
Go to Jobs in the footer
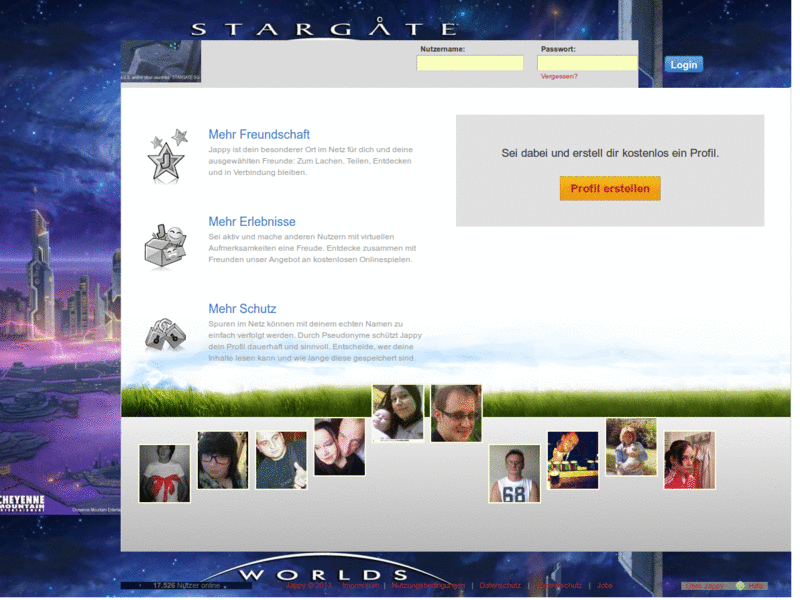pyautogui.click(x=605, y=585)
